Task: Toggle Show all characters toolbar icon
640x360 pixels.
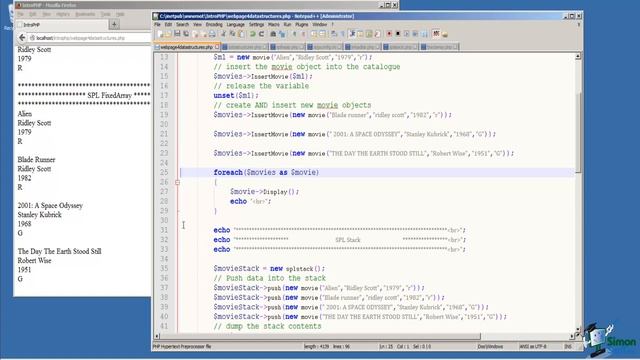Action: tap(342, 34)
